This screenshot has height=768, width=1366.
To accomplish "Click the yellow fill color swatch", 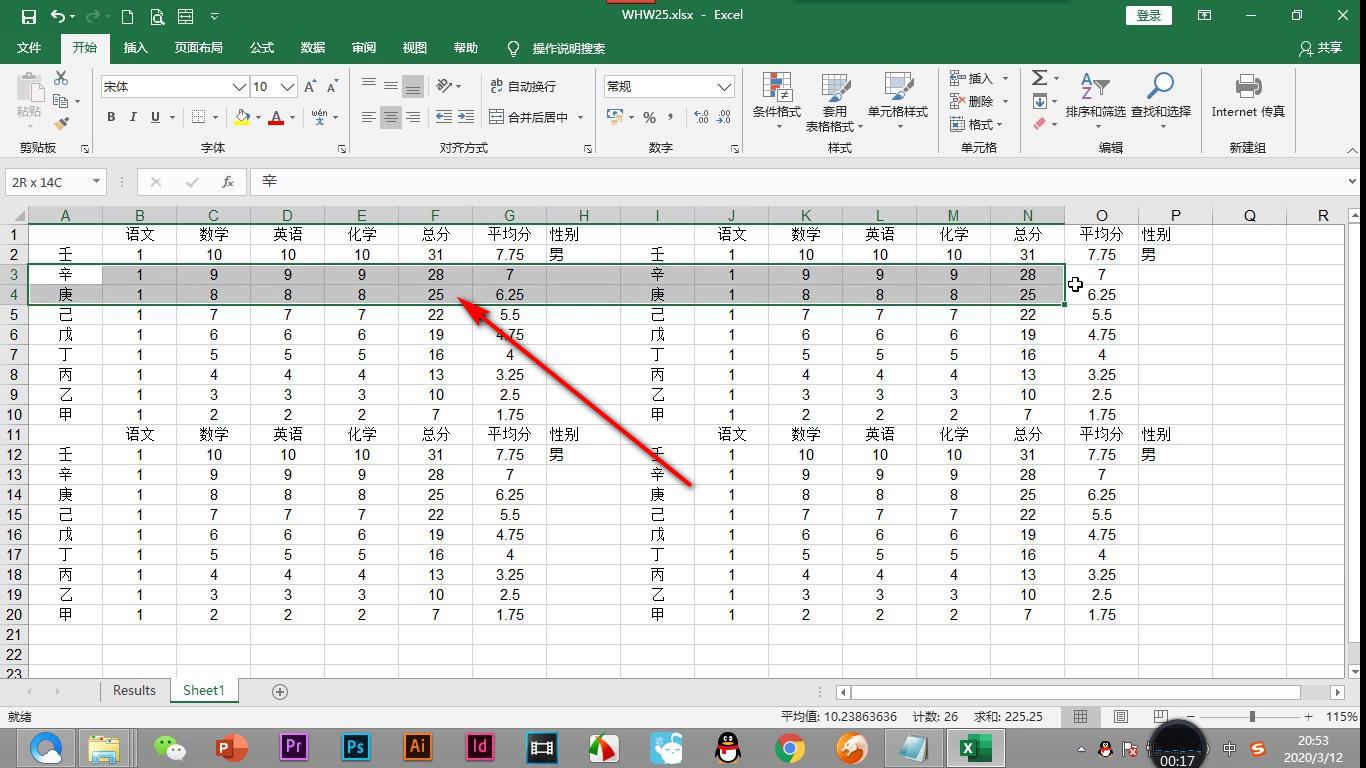I will coord(241,118).
